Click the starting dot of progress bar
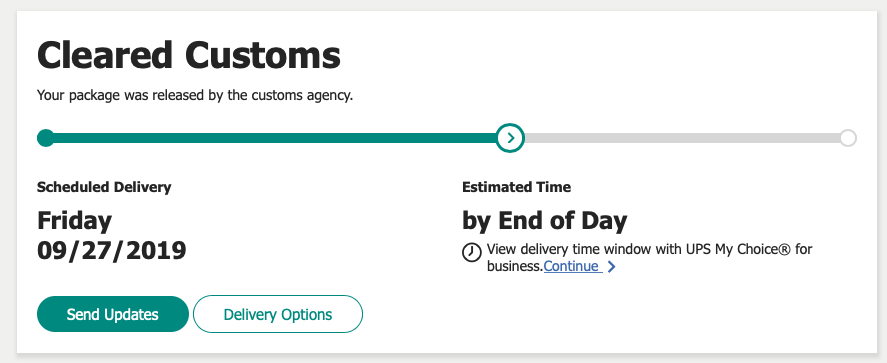 46,138
